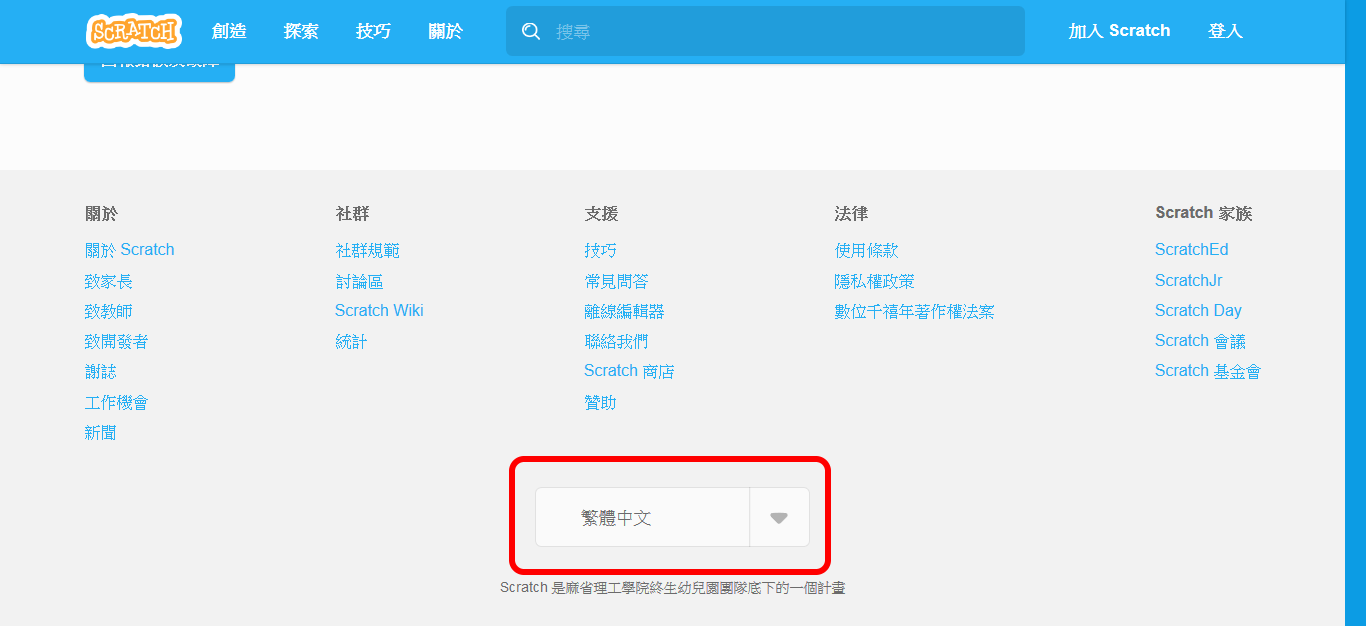Open the 隱私權政策 link

tap(875, 281)
